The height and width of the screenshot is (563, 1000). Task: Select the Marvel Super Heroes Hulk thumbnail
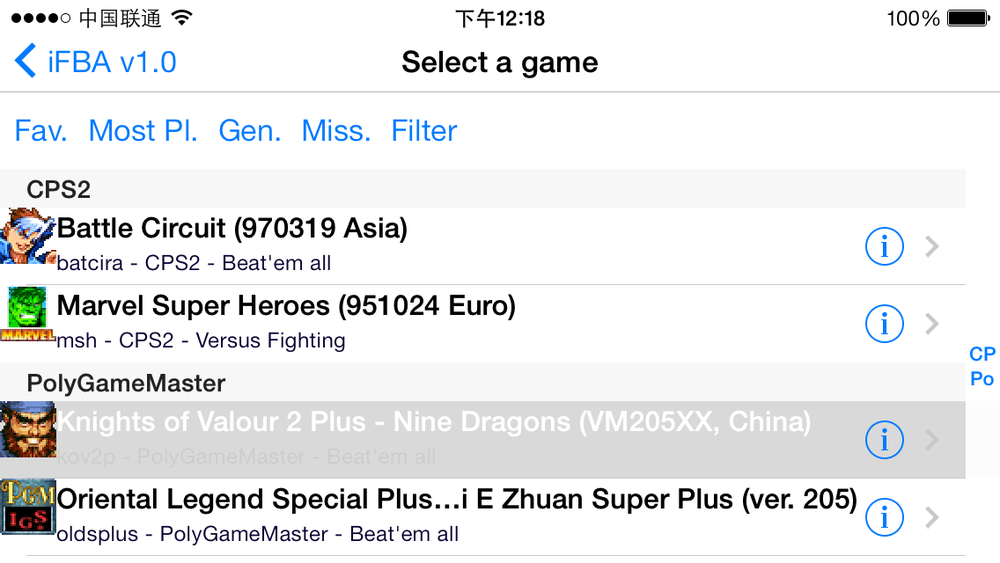(x=28, y=314)
